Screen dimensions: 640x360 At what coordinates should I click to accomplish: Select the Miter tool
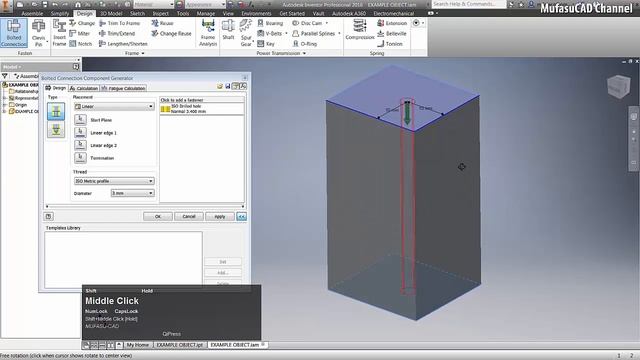click(80, 33)
